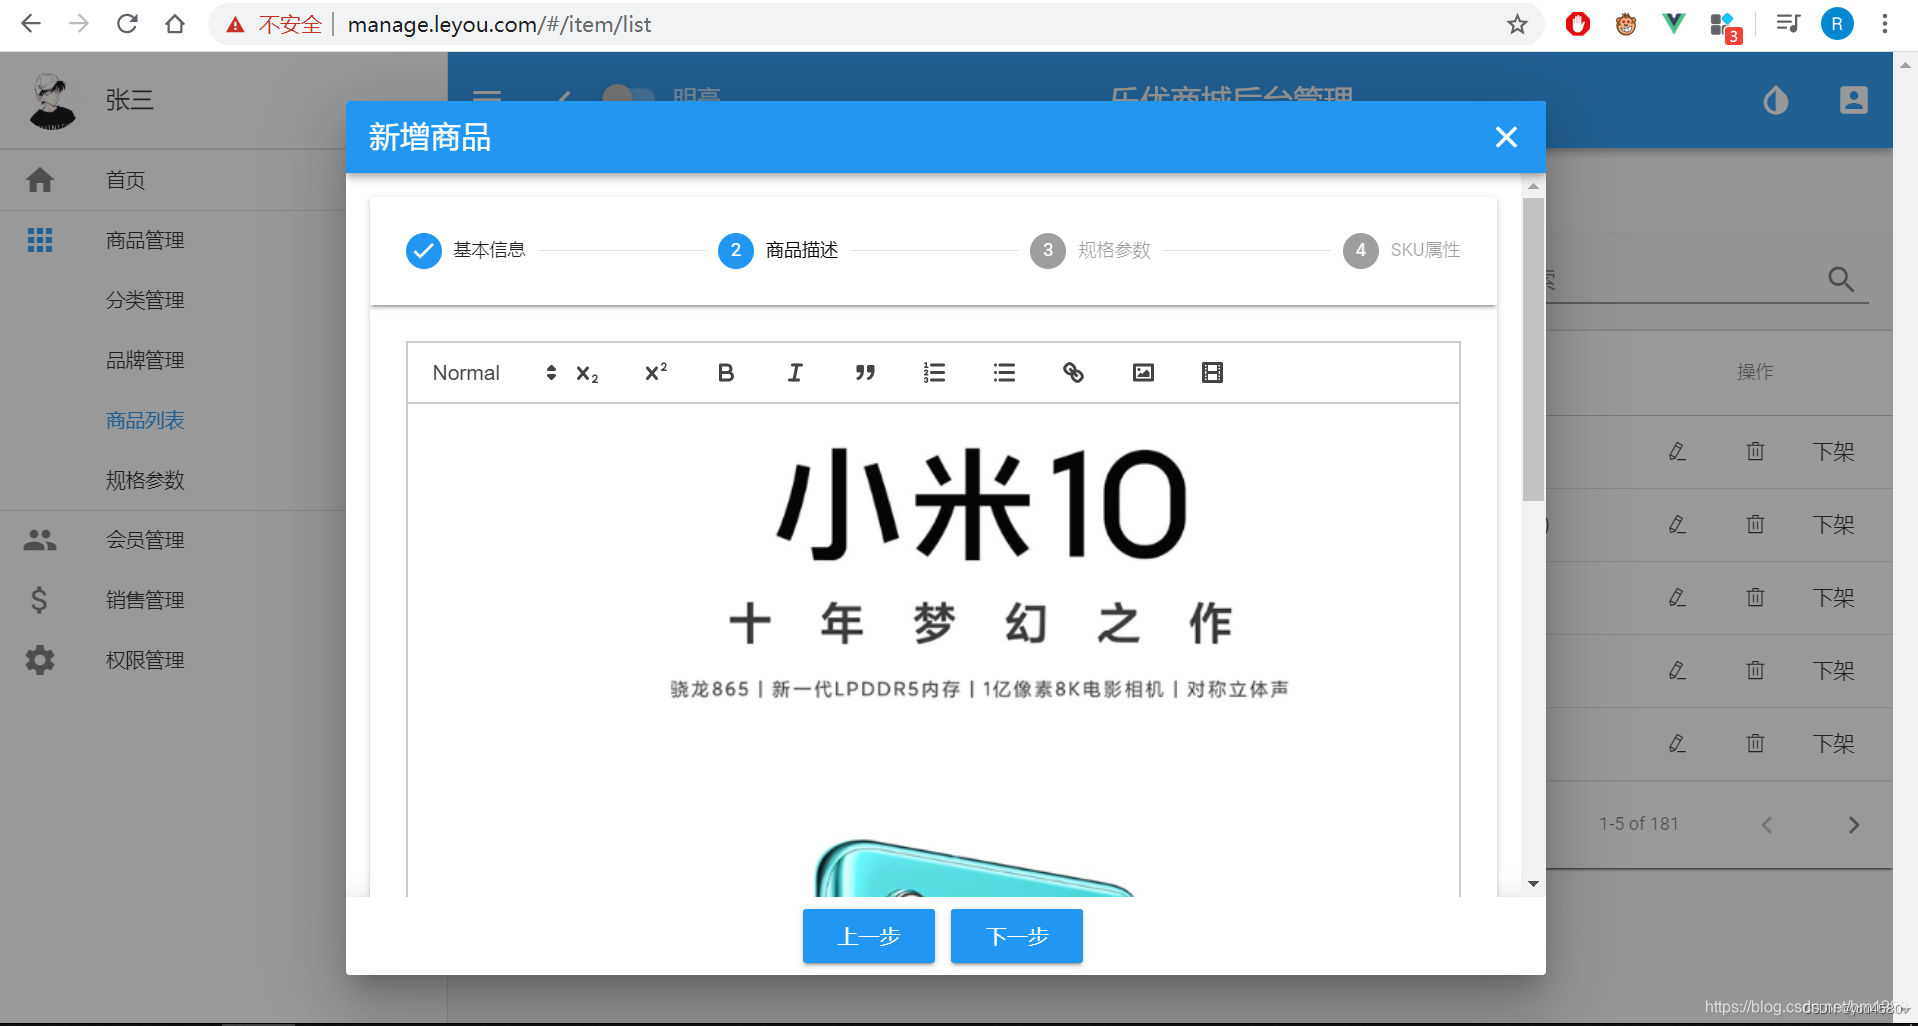The image size is (1918, 1026).
Task: Click the 不安全 security warning
Action: coord(275,25)
